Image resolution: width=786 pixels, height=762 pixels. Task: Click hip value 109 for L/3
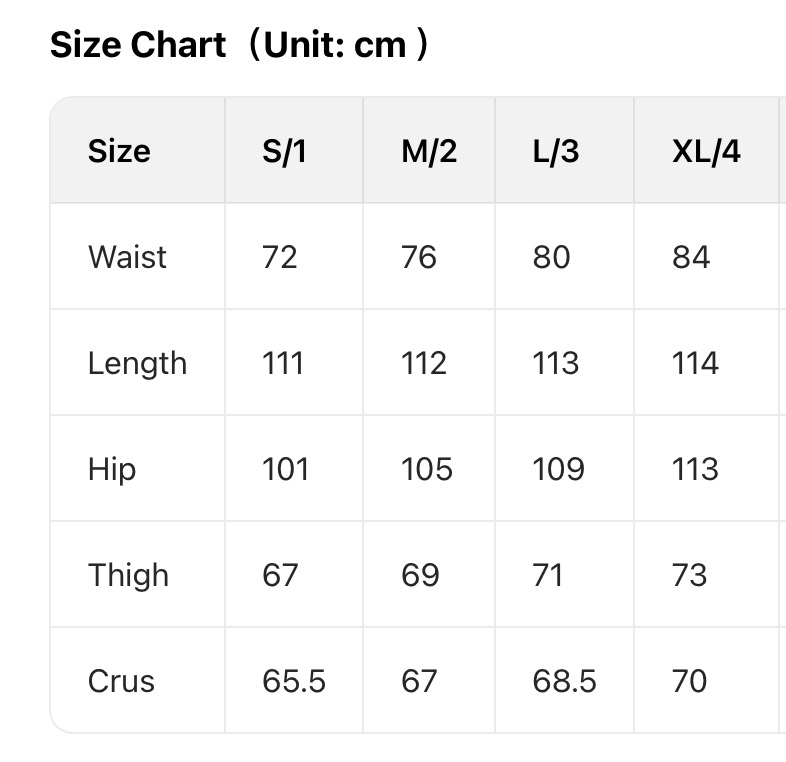[x=557, y=469]
